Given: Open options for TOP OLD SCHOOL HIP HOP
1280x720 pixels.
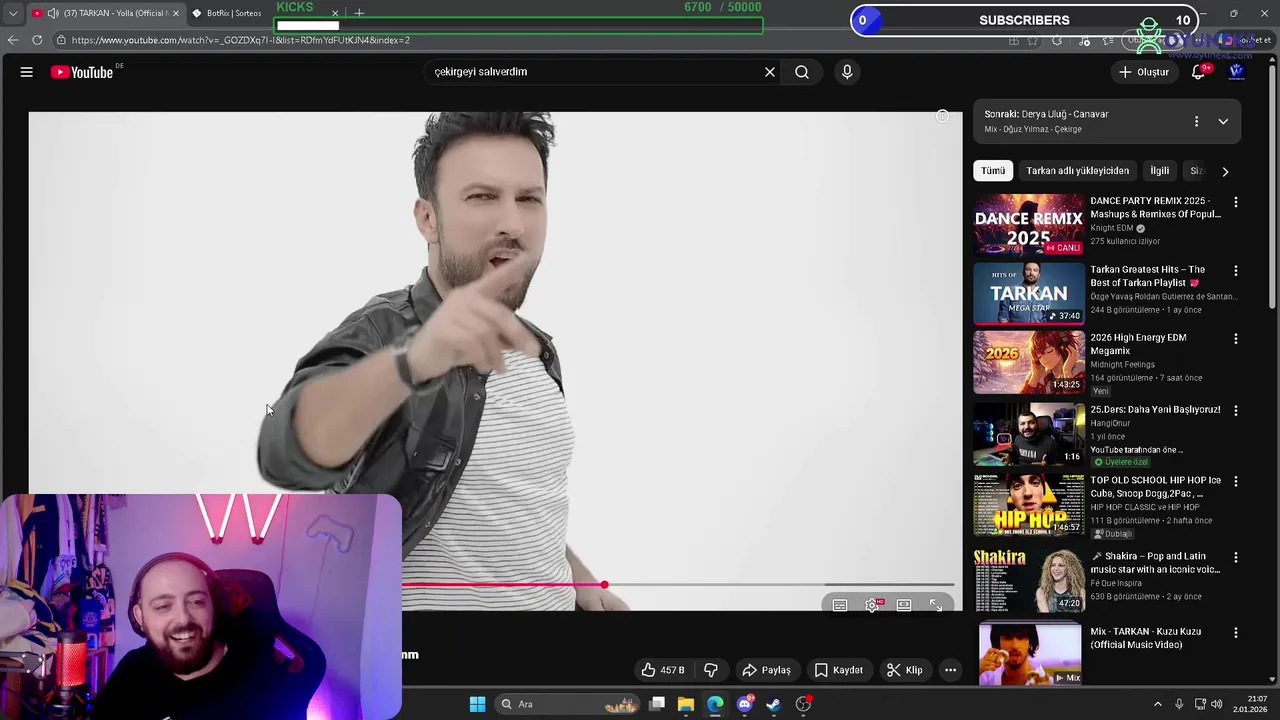Looking at the screenshot, I should pyautogui.click(x=1235, y=481).
